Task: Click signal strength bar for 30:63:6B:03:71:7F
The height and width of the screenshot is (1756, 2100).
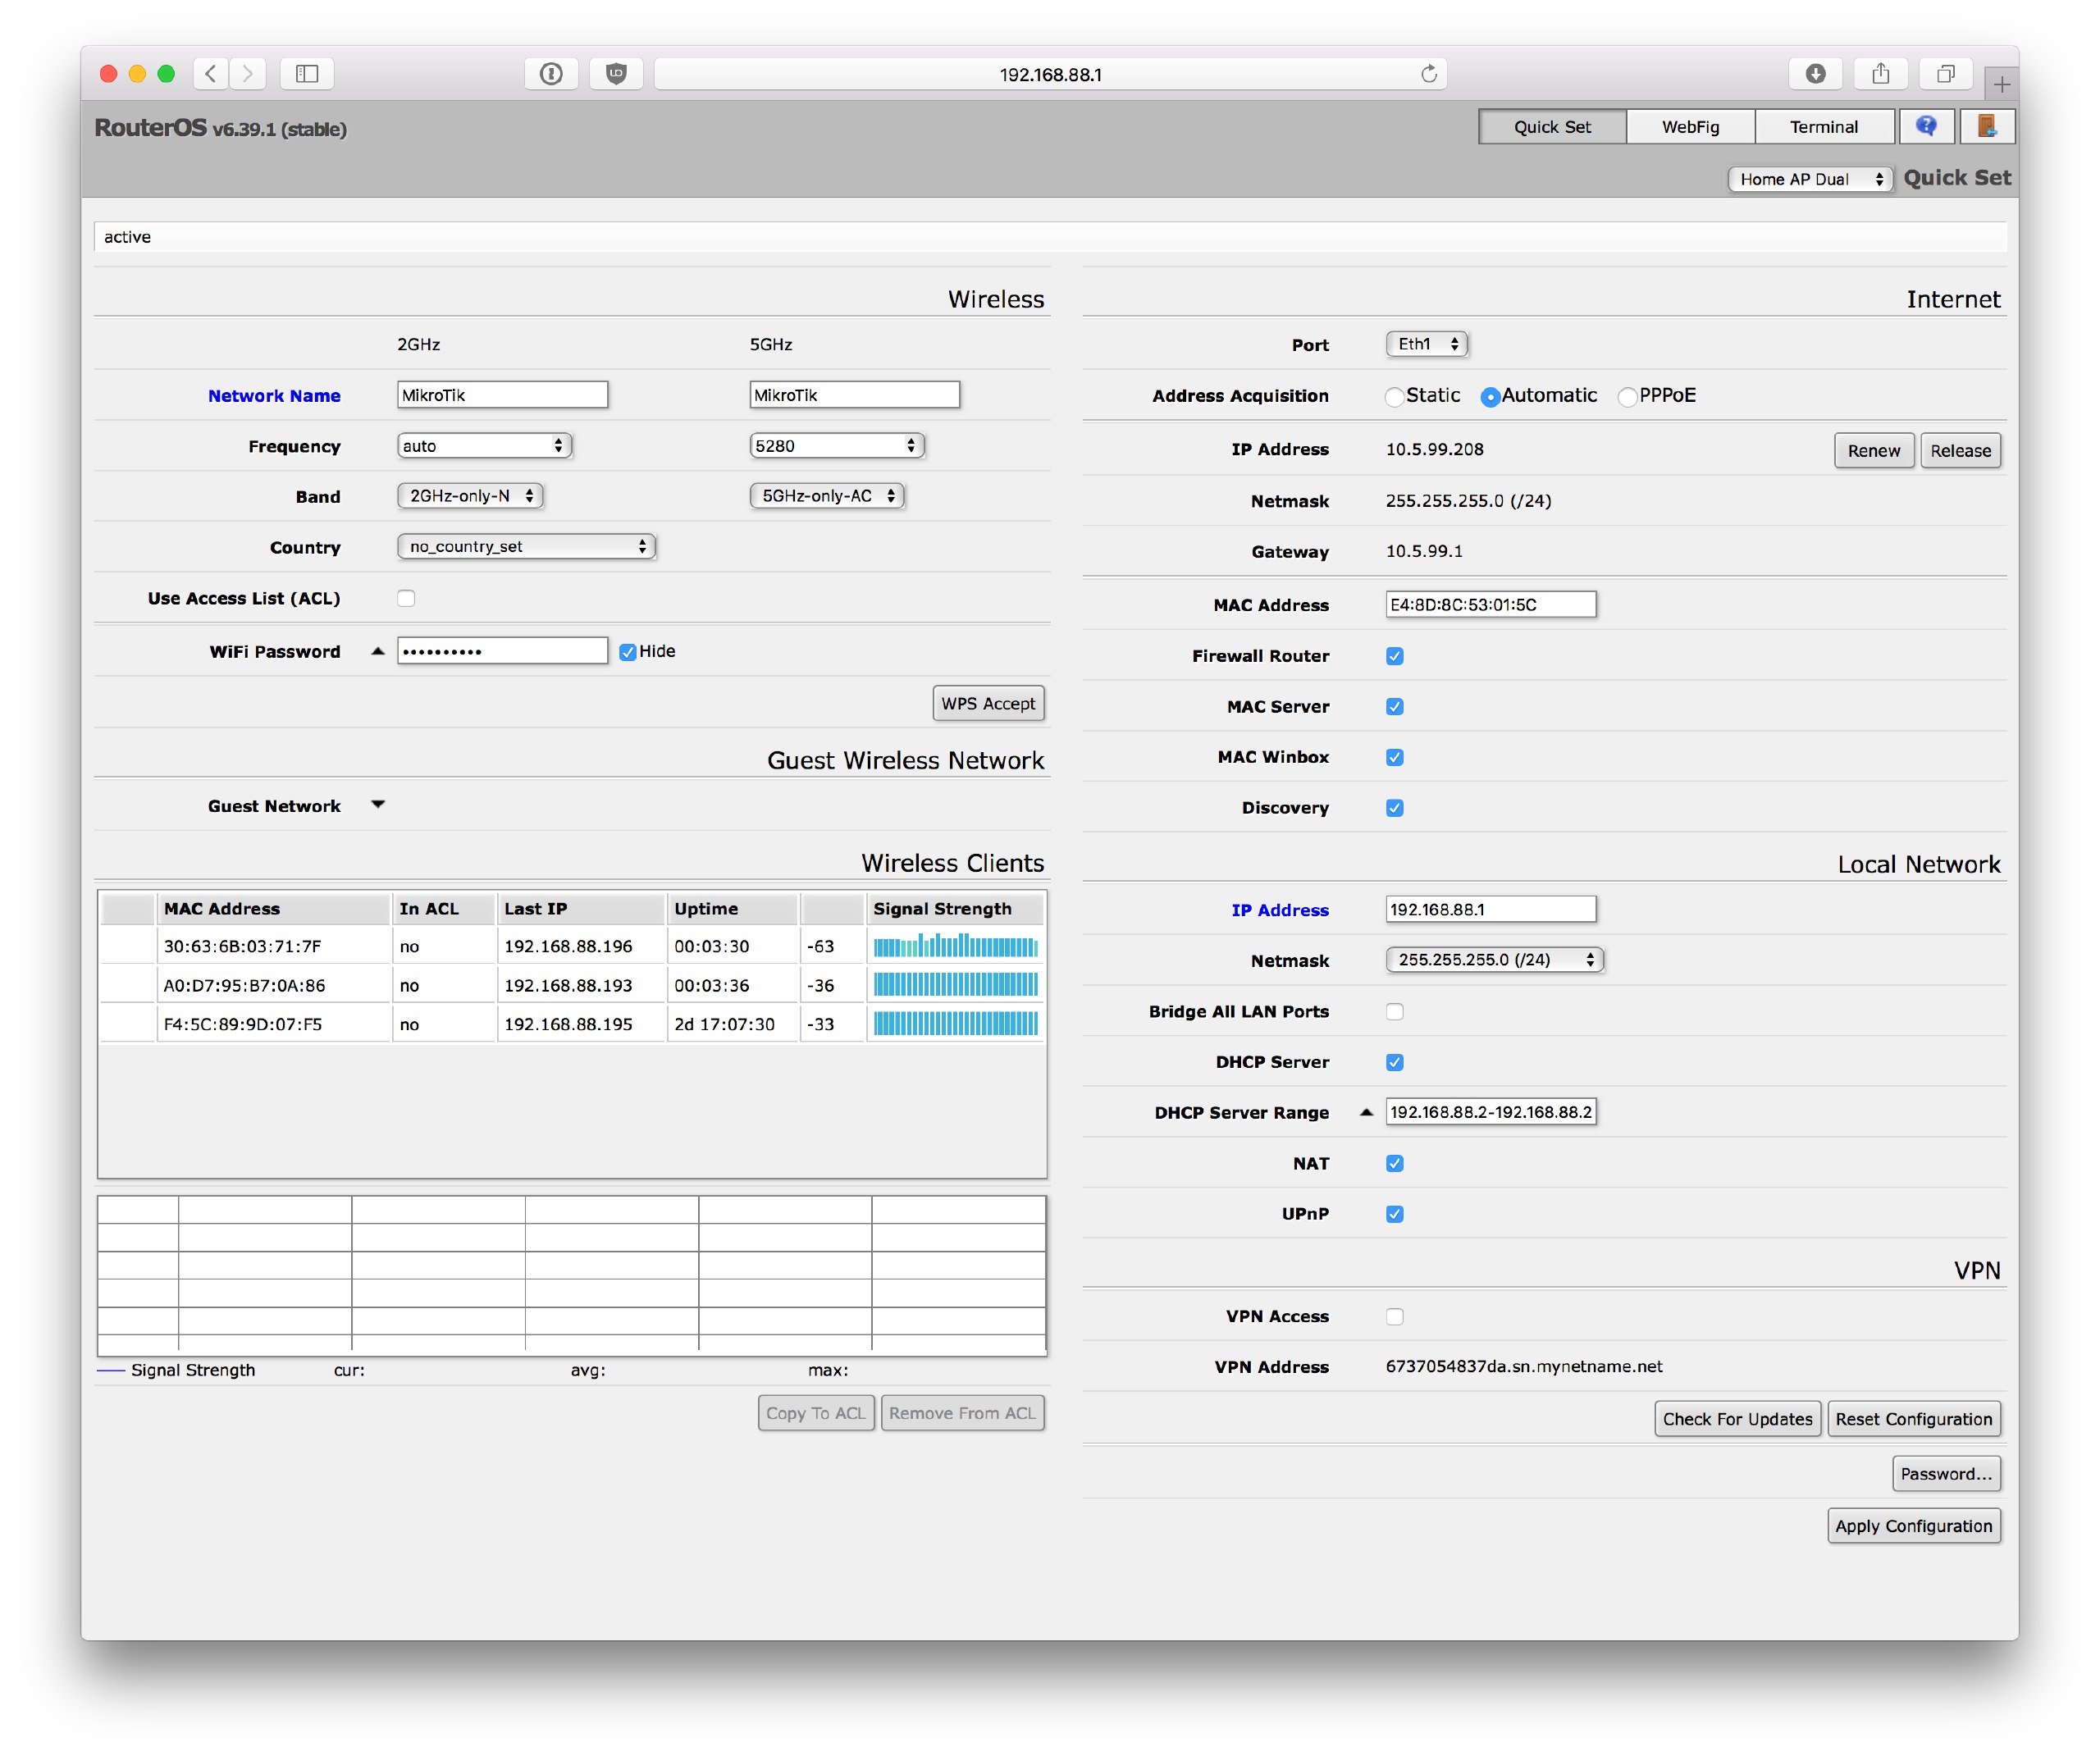Action: tap(955, 946)
